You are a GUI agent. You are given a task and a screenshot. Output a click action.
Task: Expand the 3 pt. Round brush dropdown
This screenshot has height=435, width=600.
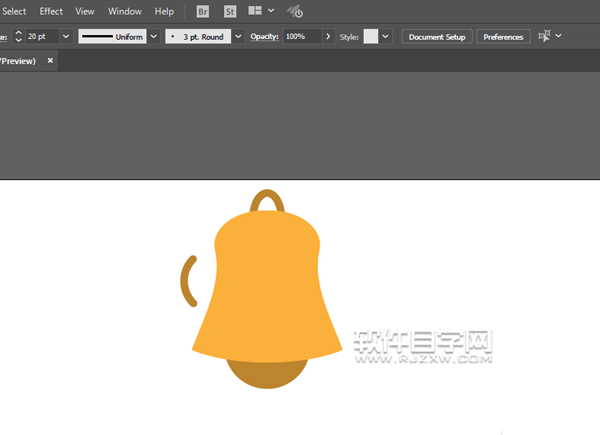pyautogui.click(x=238, y=36)
